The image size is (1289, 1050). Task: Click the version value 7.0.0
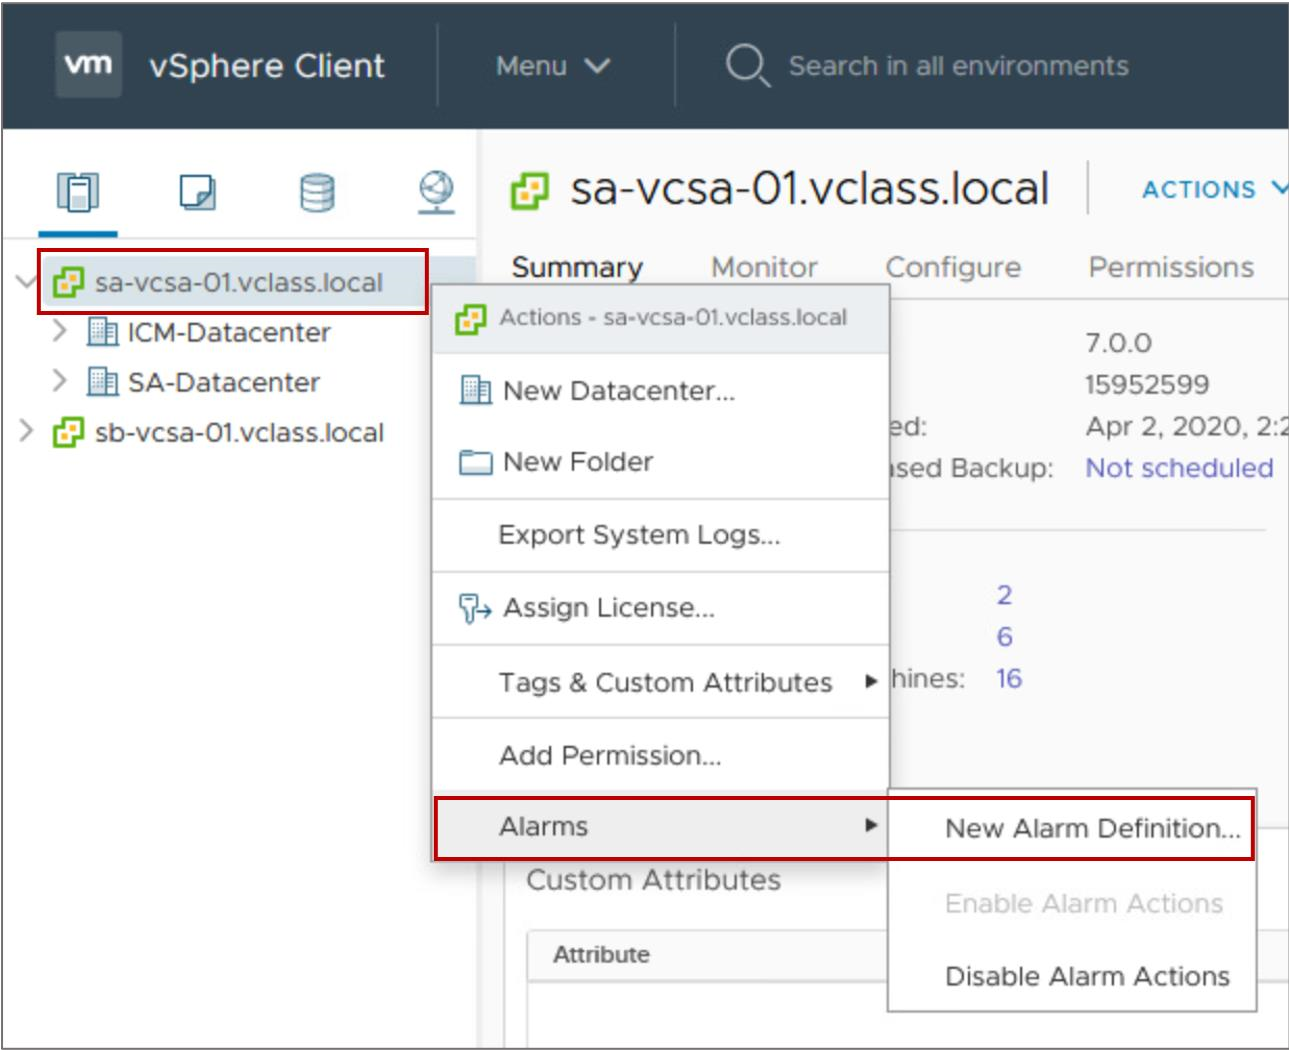tap(1118, 343)
